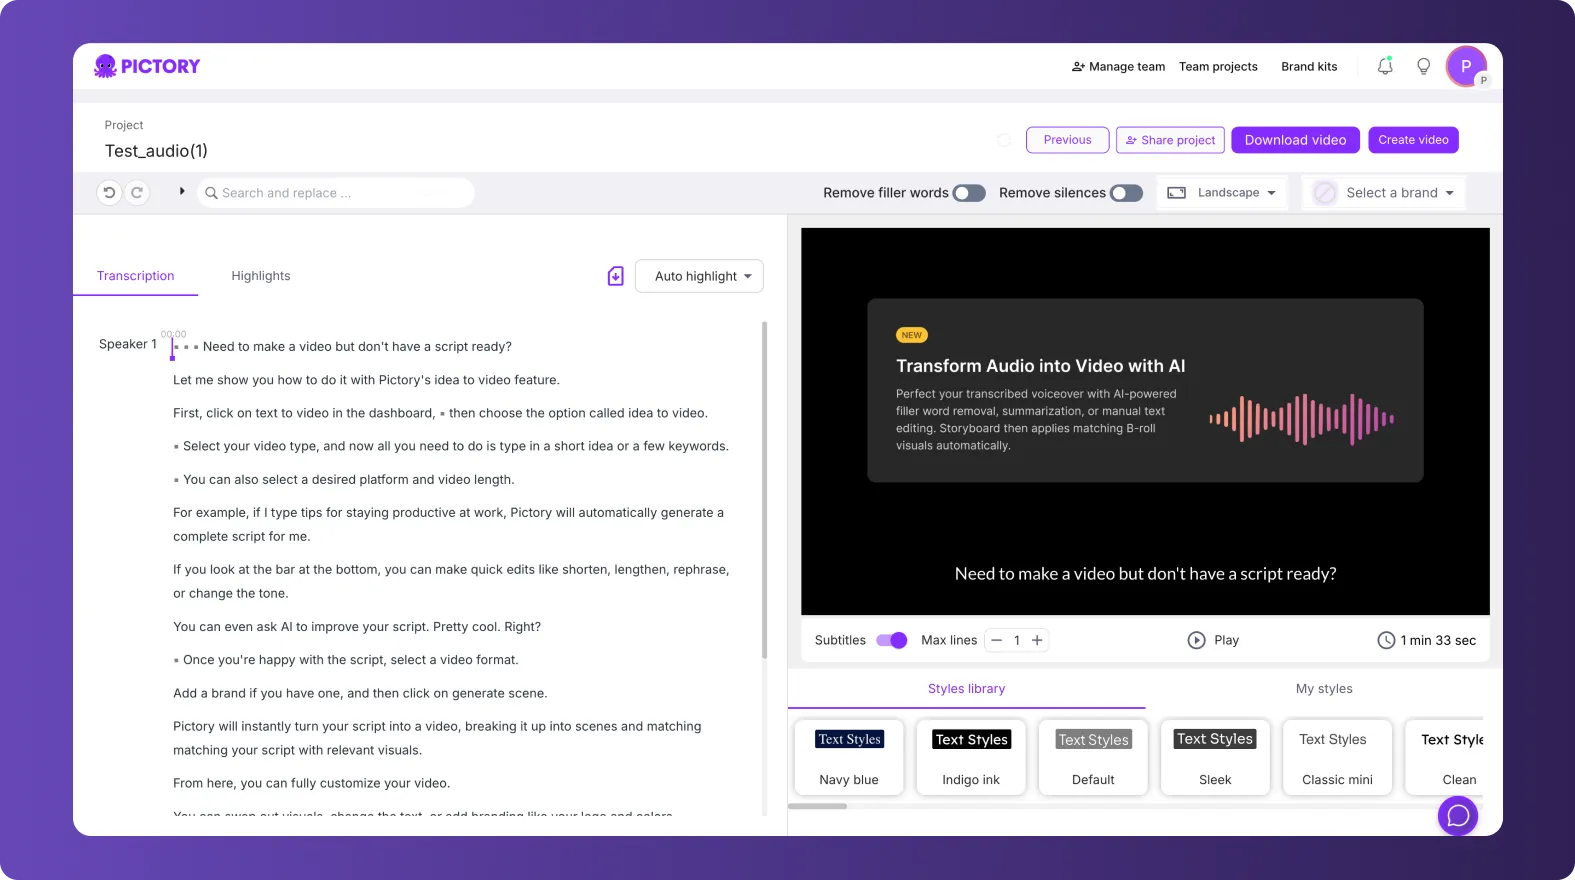Increase max lines with plus
The height and width of the screenshot is (880, 1575).
tap(1037, 640)
